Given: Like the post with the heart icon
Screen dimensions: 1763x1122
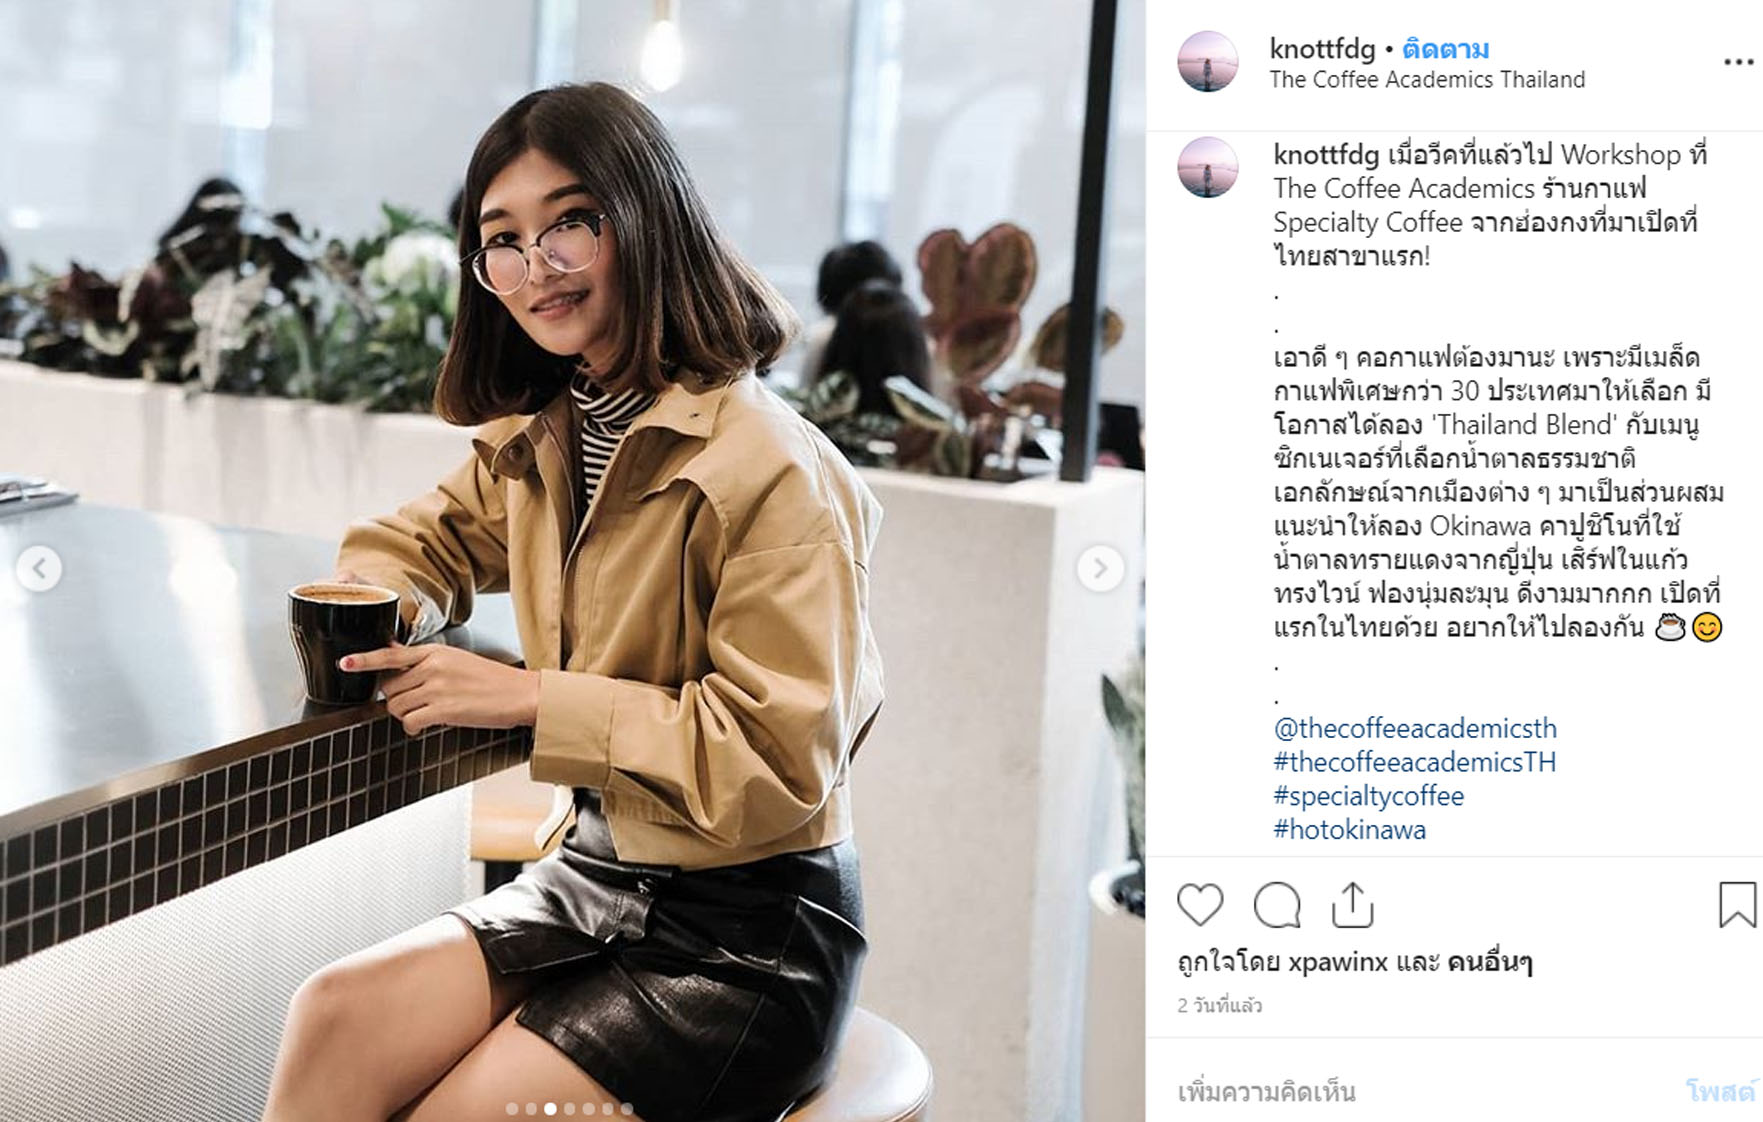Looking at the screenshot, I should pyautogui.click(x=1200, y=905).
